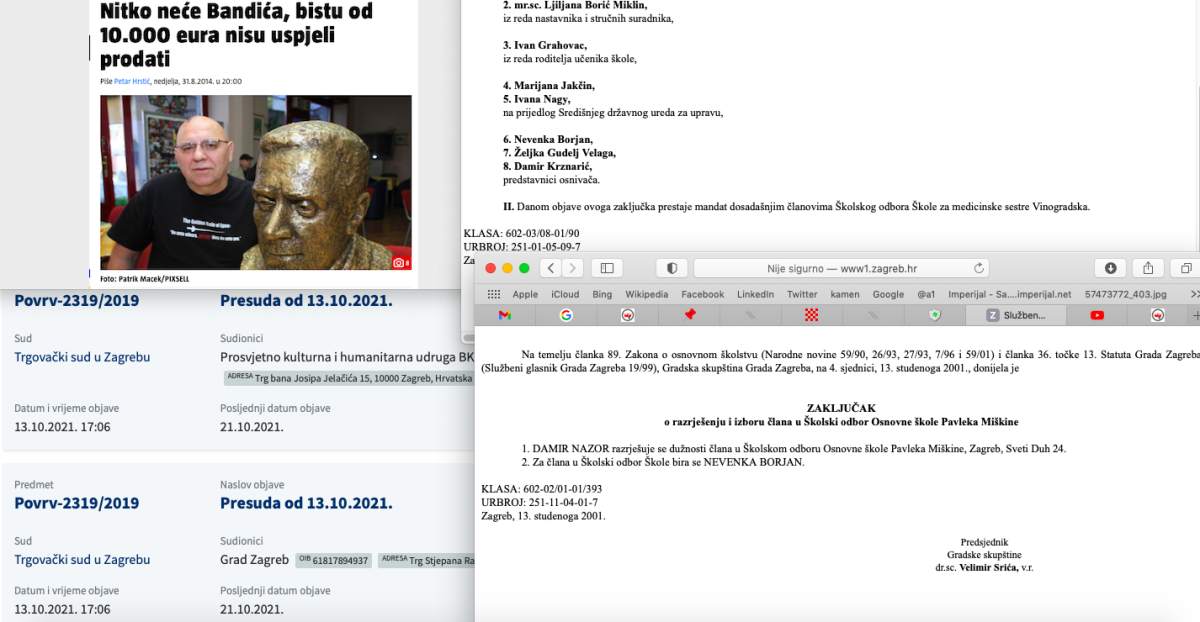Switch to the red pushpin tab
The width and height of the screenshot is (1200, 622).
pos(690,315)
